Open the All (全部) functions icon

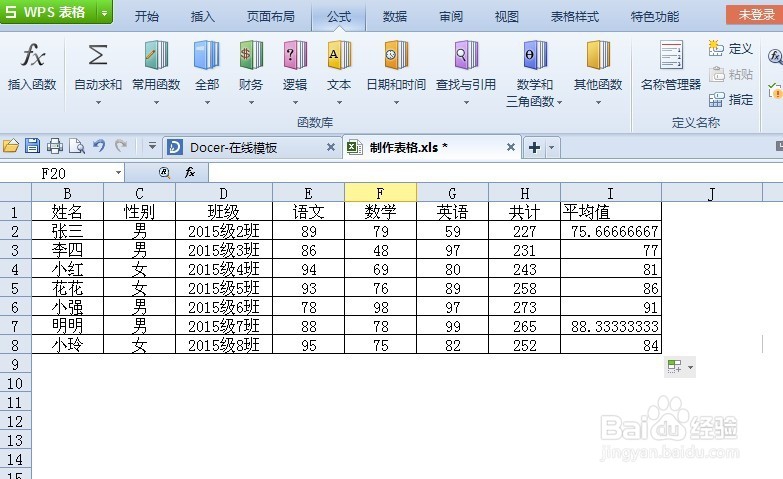(x=207, y=55)
